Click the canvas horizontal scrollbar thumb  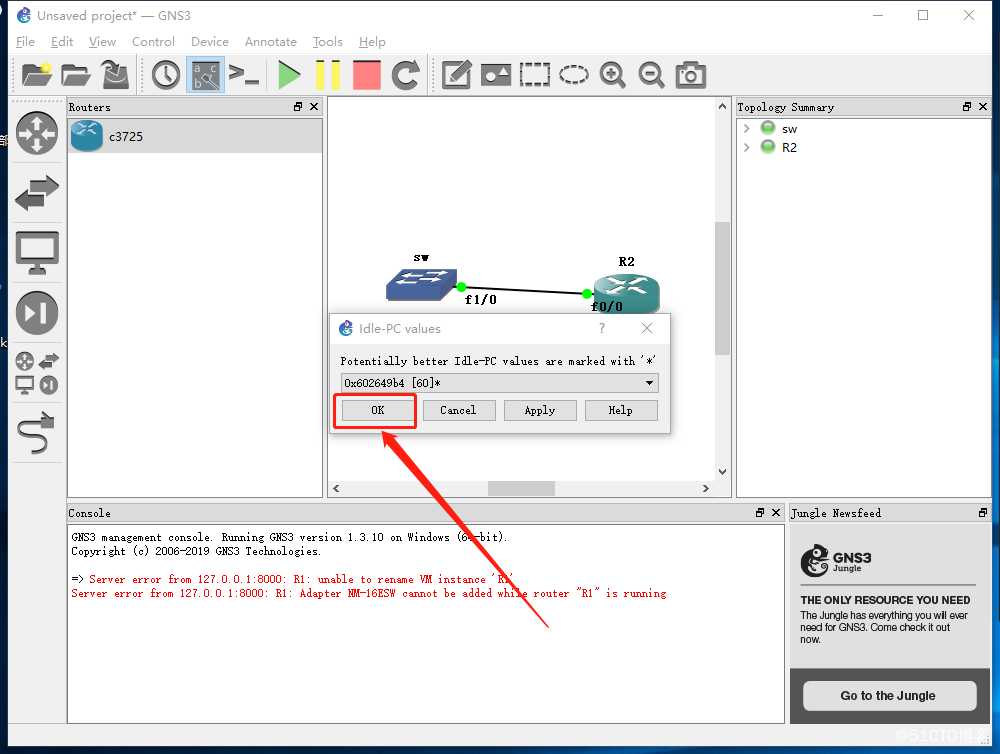point(521,488)
